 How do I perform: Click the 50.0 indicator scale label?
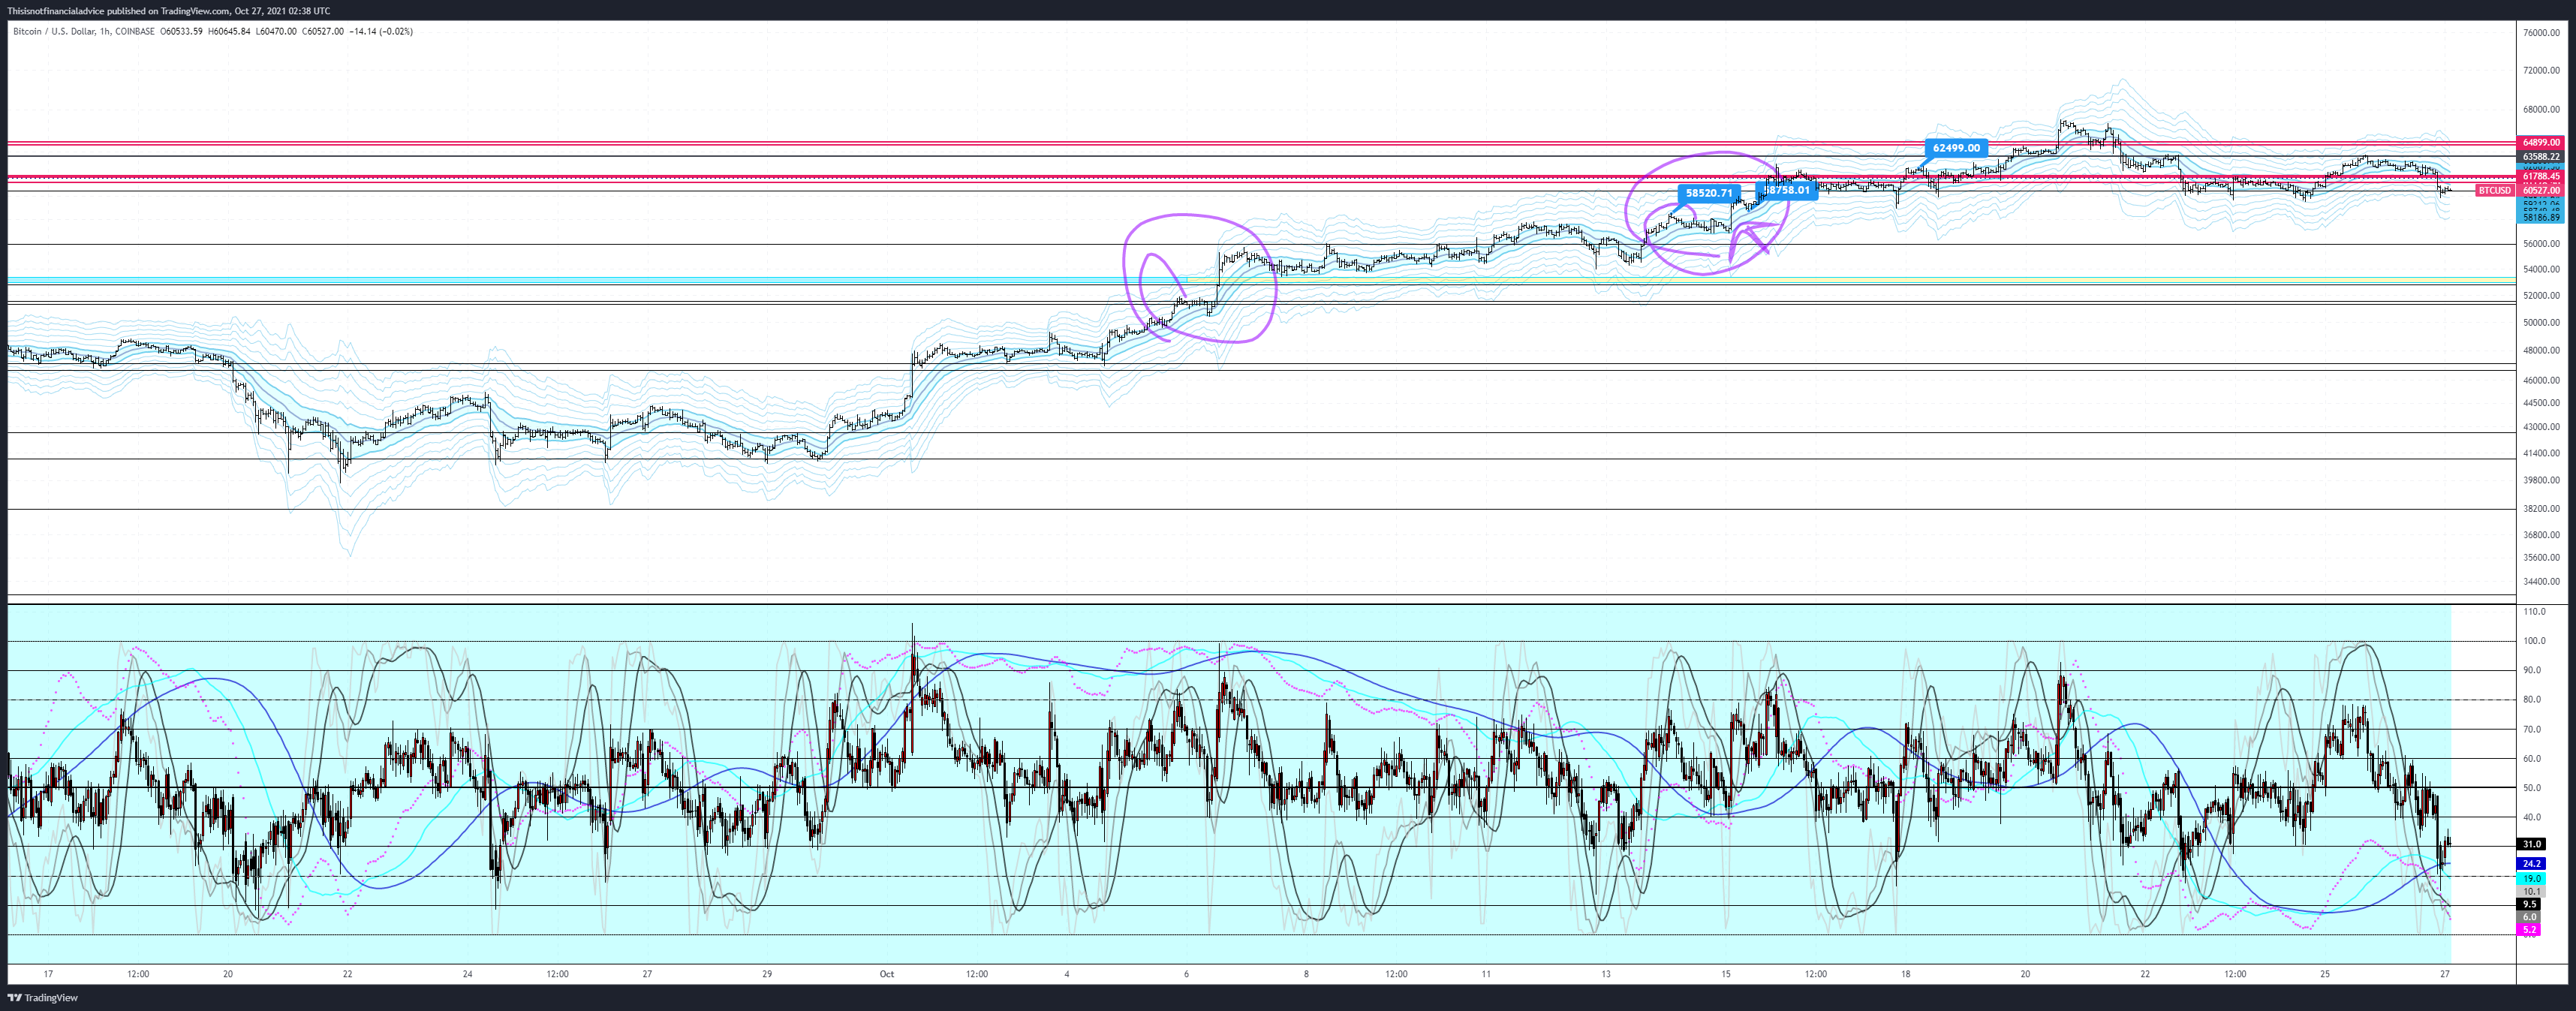tap(2533, 789)
